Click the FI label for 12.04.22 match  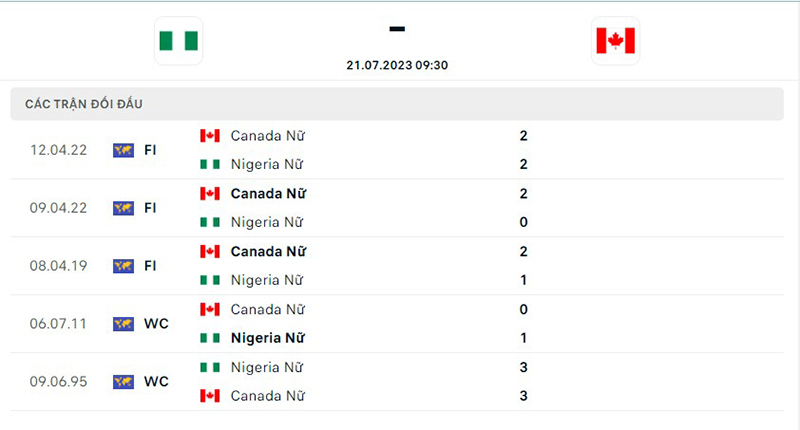[x=150, y=150]
